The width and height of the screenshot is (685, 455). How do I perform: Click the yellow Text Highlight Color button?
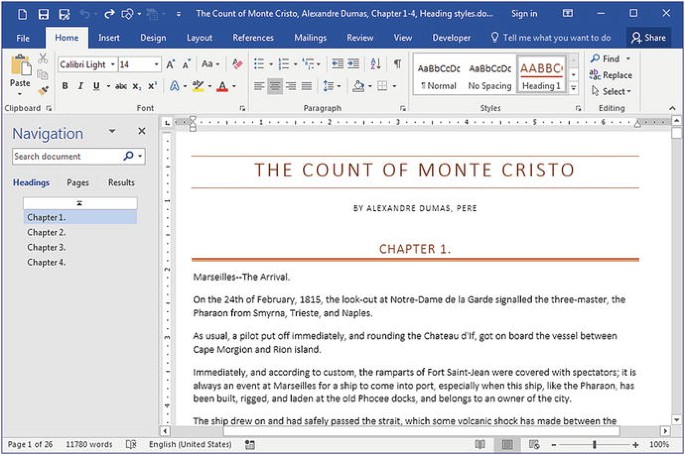pyautogui.click(x=198, y=86)
